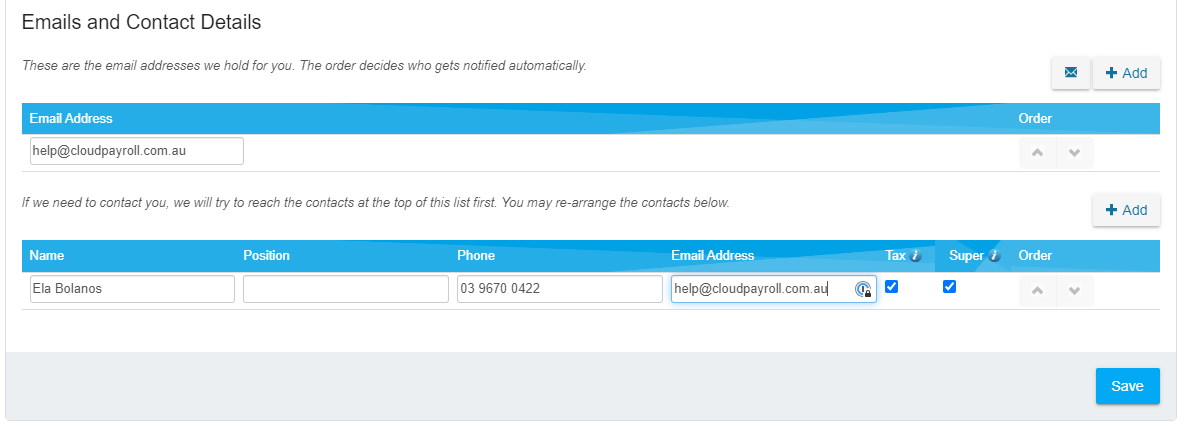Click the Name field containing Ela Bolanos

click(133, 289)
